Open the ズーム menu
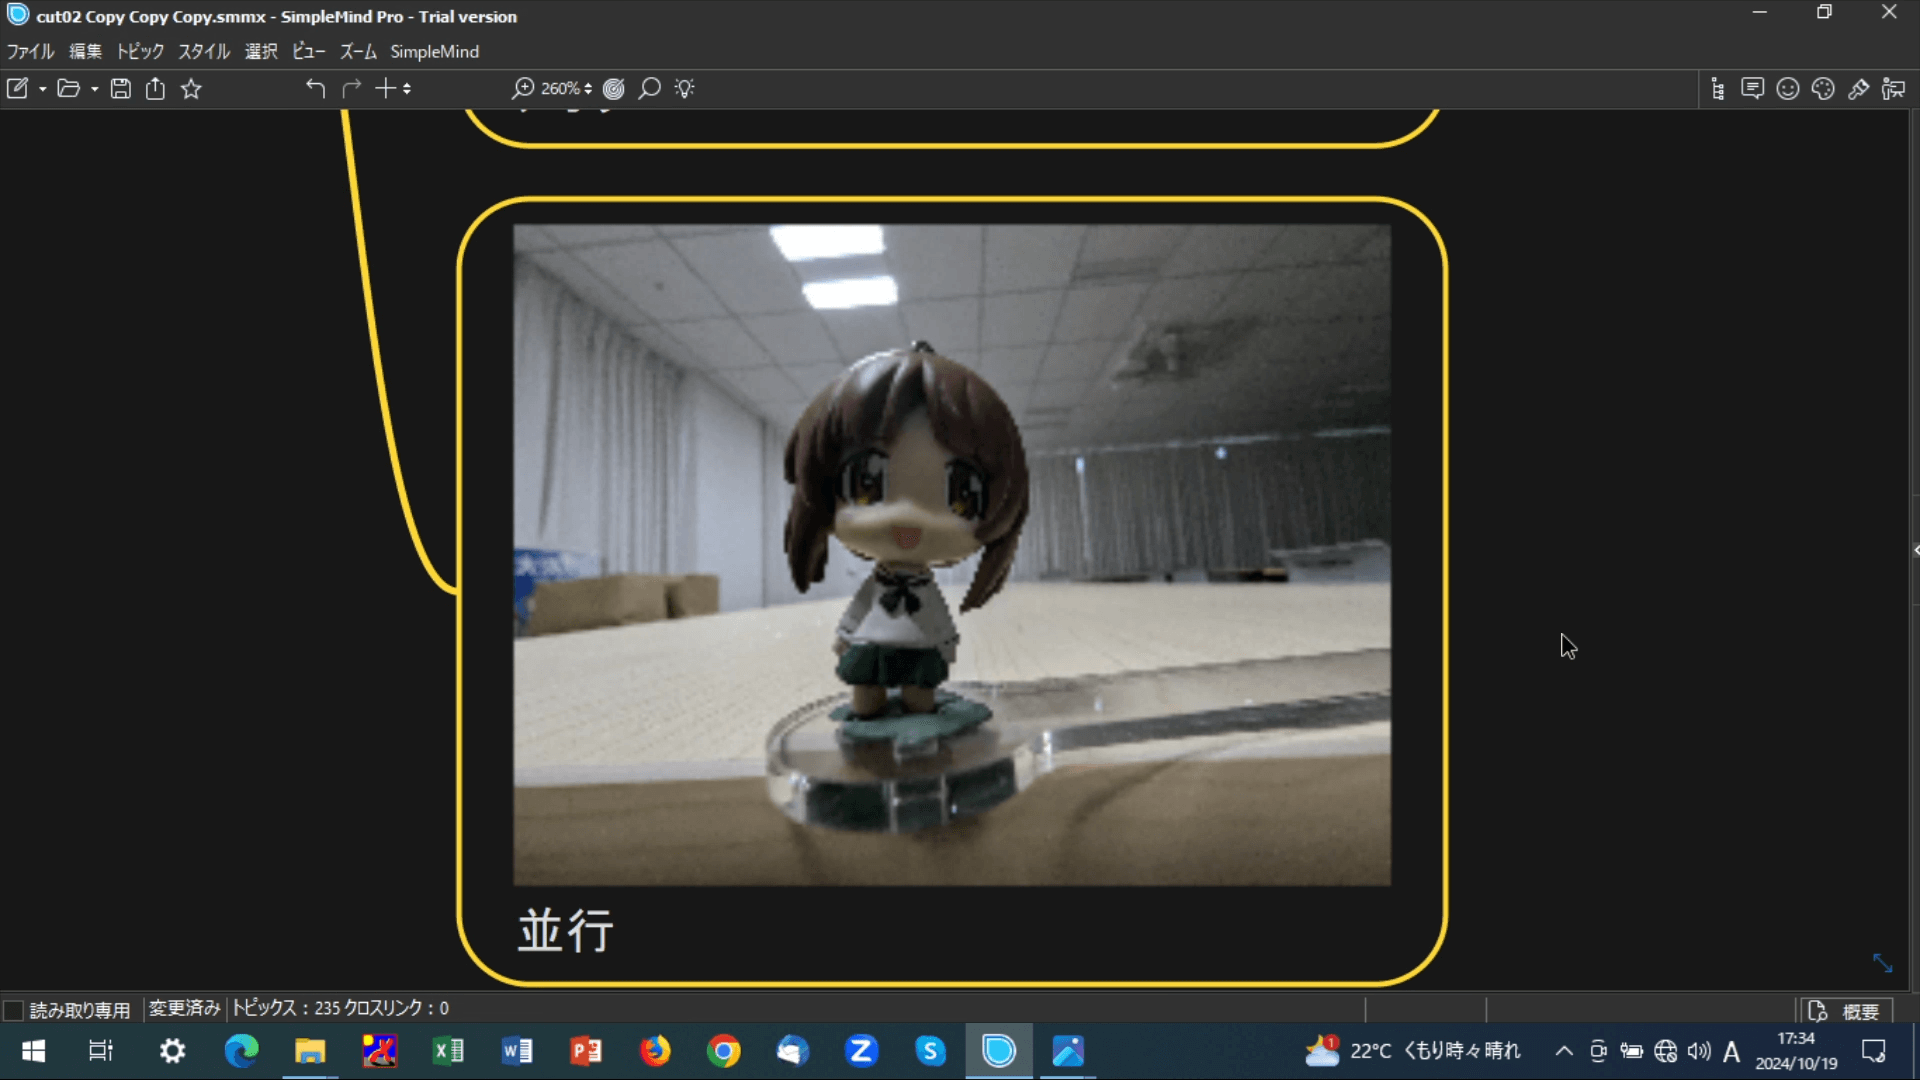 (x=358, y=52)
